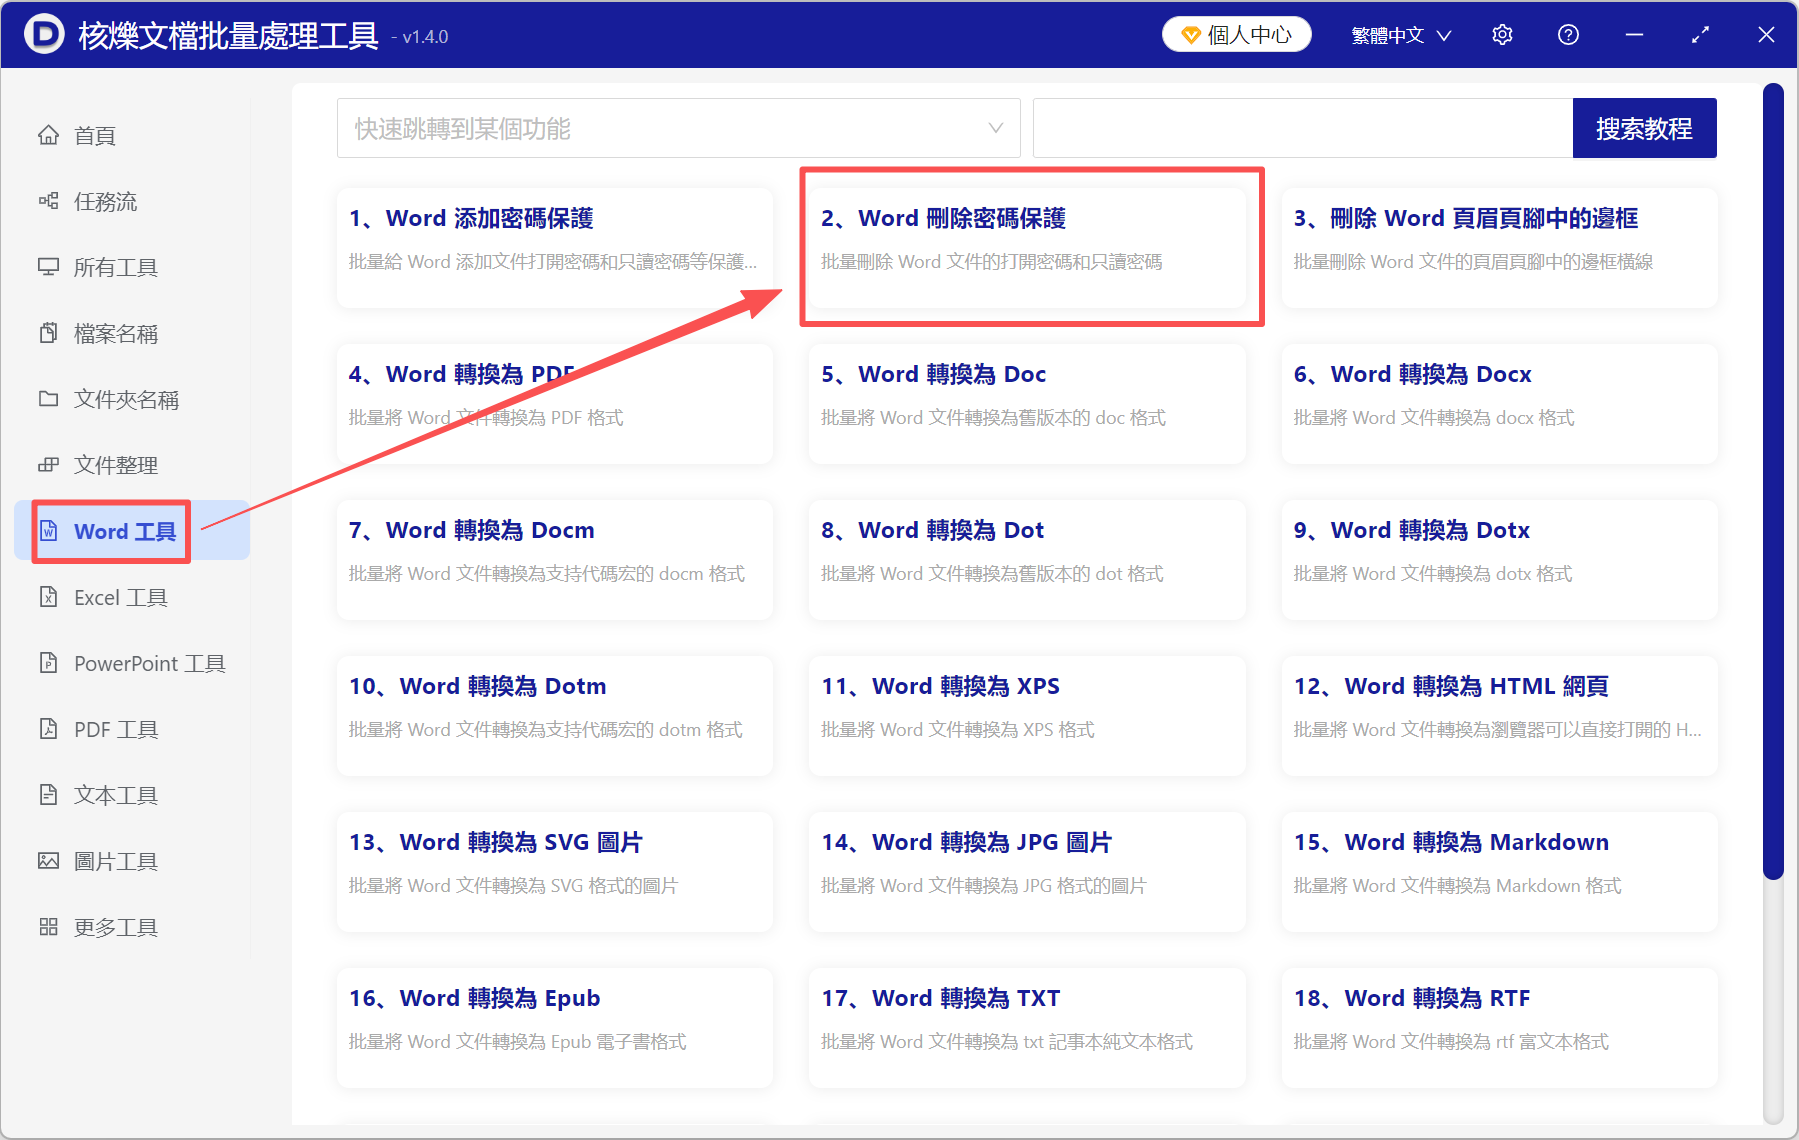
Task: Switch to the PowerPoint 工具 category
Action: [x=147, y=663]
